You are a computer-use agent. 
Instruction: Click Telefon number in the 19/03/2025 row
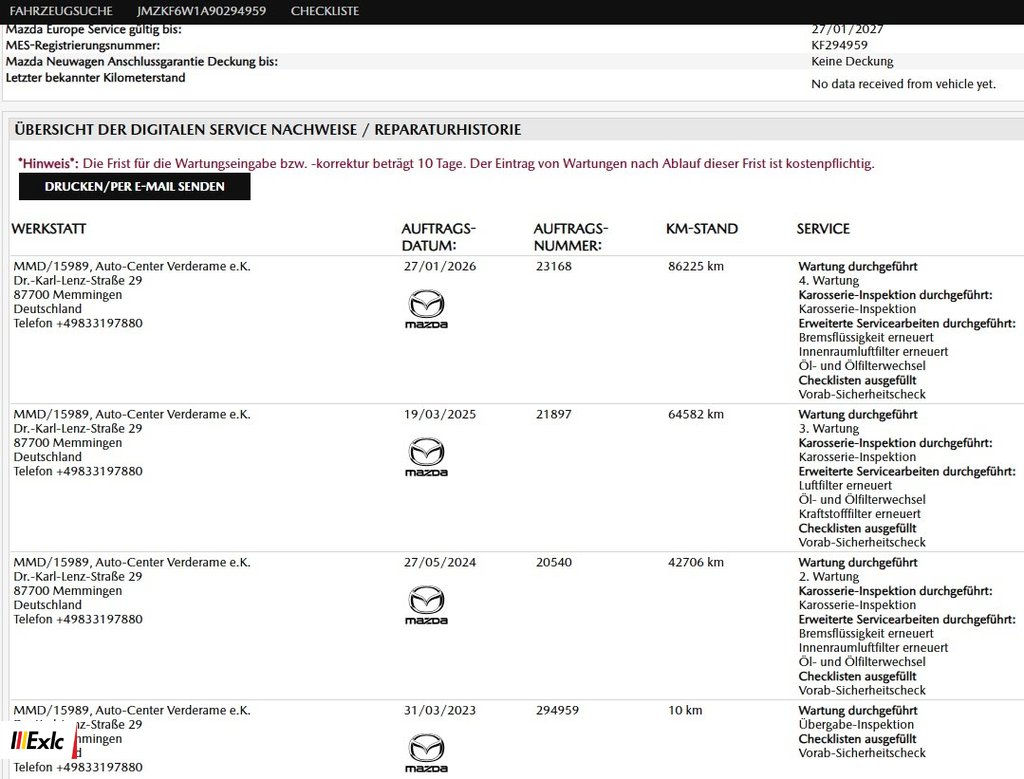[78, 471]
